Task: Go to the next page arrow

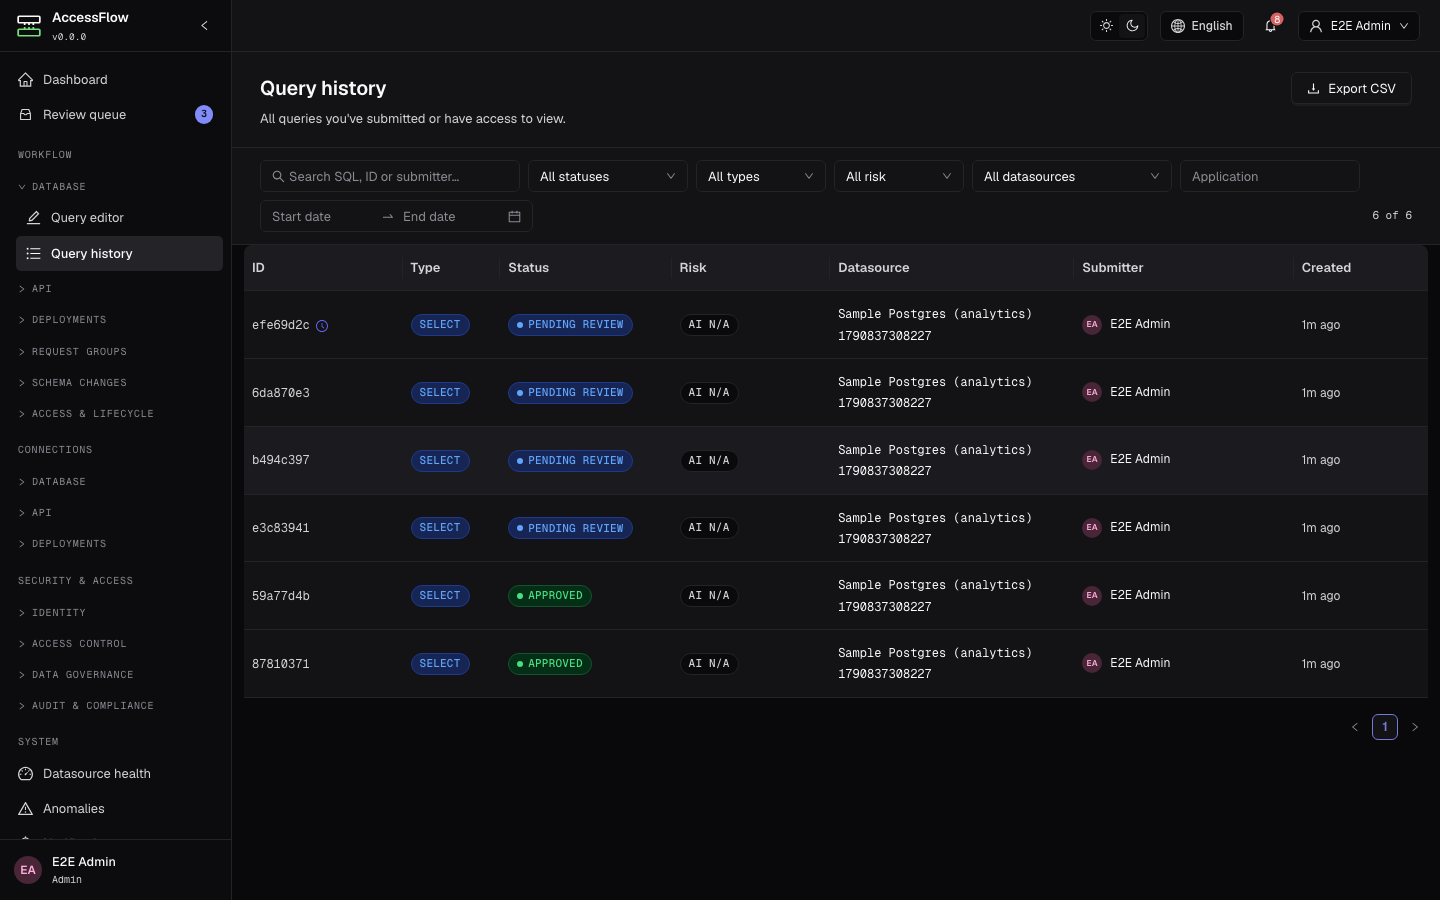Action: click(x=1415, y=727)
